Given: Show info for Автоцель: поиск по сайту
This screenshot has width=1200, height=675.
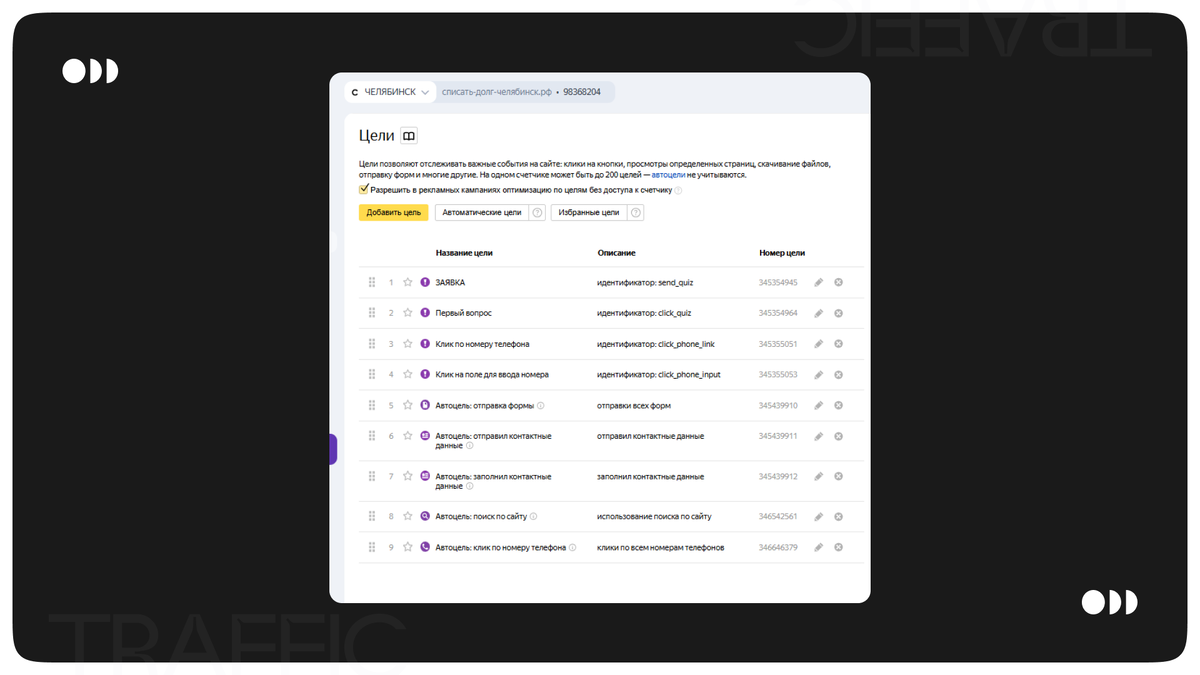Looking at the screenshot, I should [x=533, y=517].
